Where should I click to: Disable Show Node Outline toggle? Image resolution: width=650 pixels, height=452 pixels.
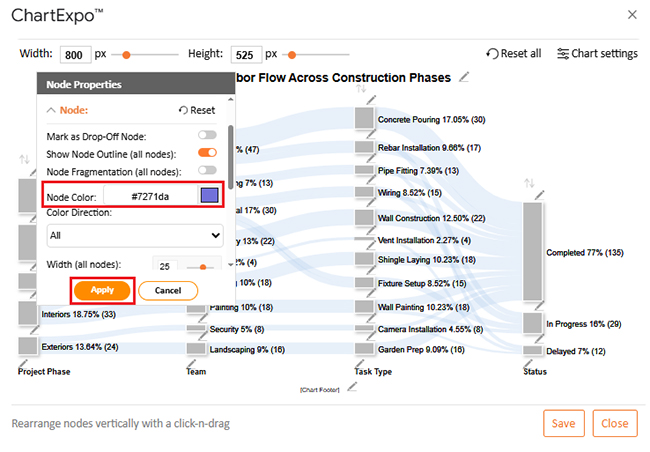coord(207,153)
